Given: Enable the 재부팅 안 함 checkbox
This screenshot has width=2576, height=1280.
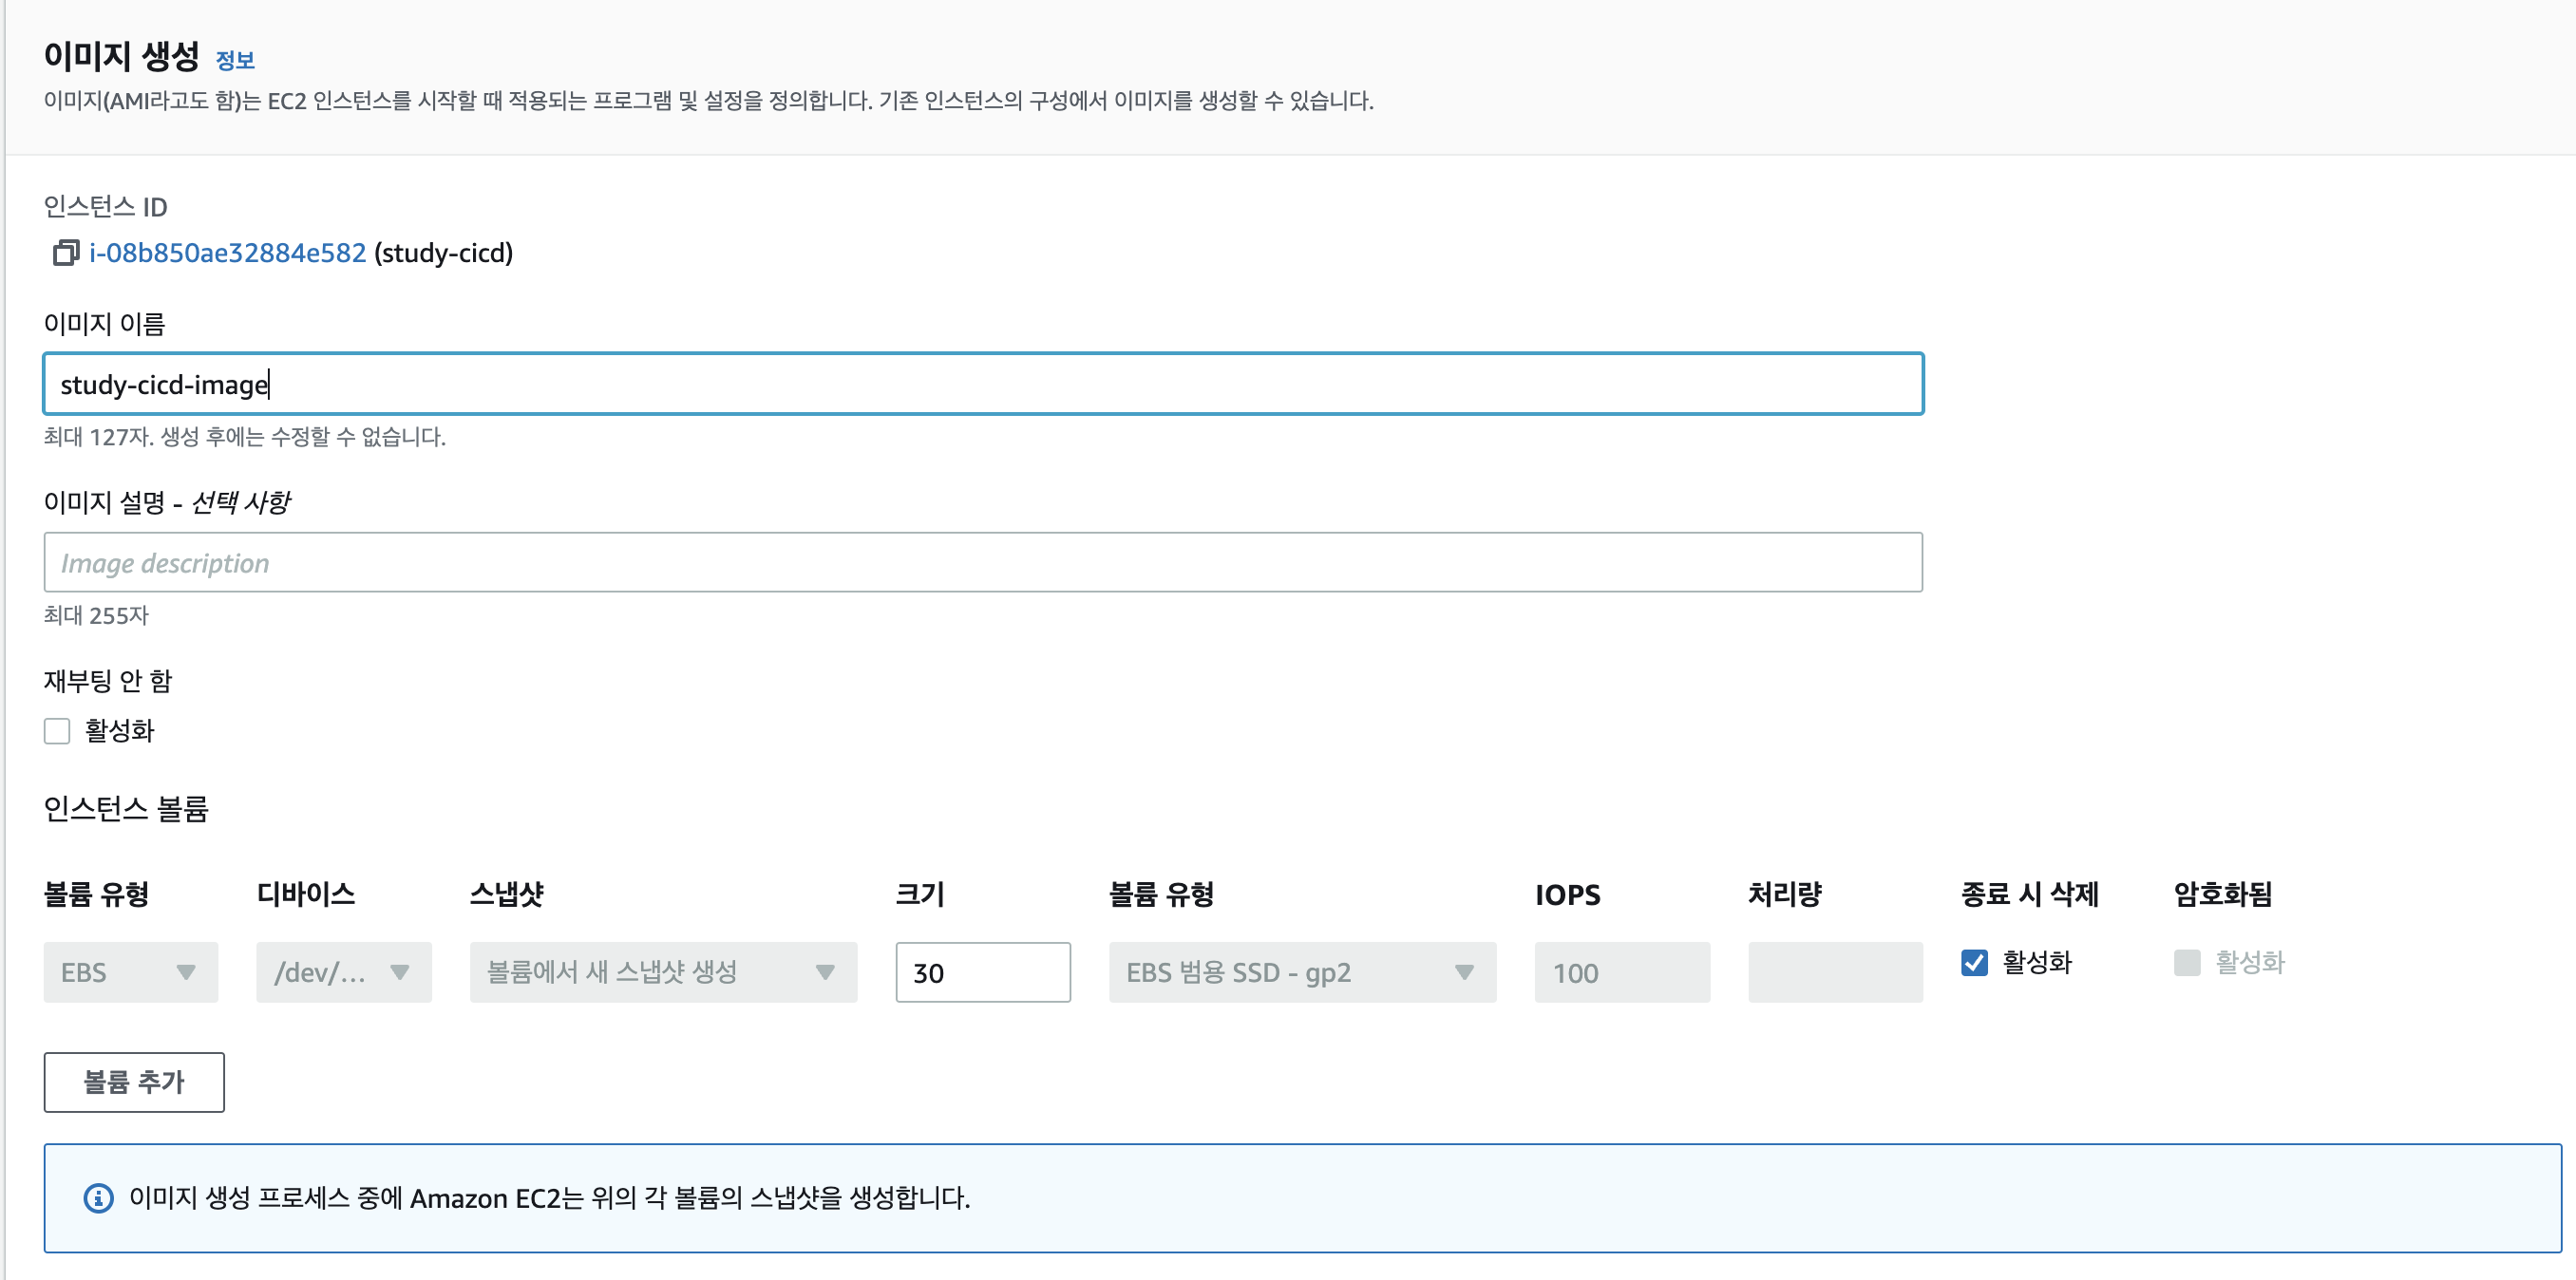Looking at the screenshot, I should pos(57,731).
